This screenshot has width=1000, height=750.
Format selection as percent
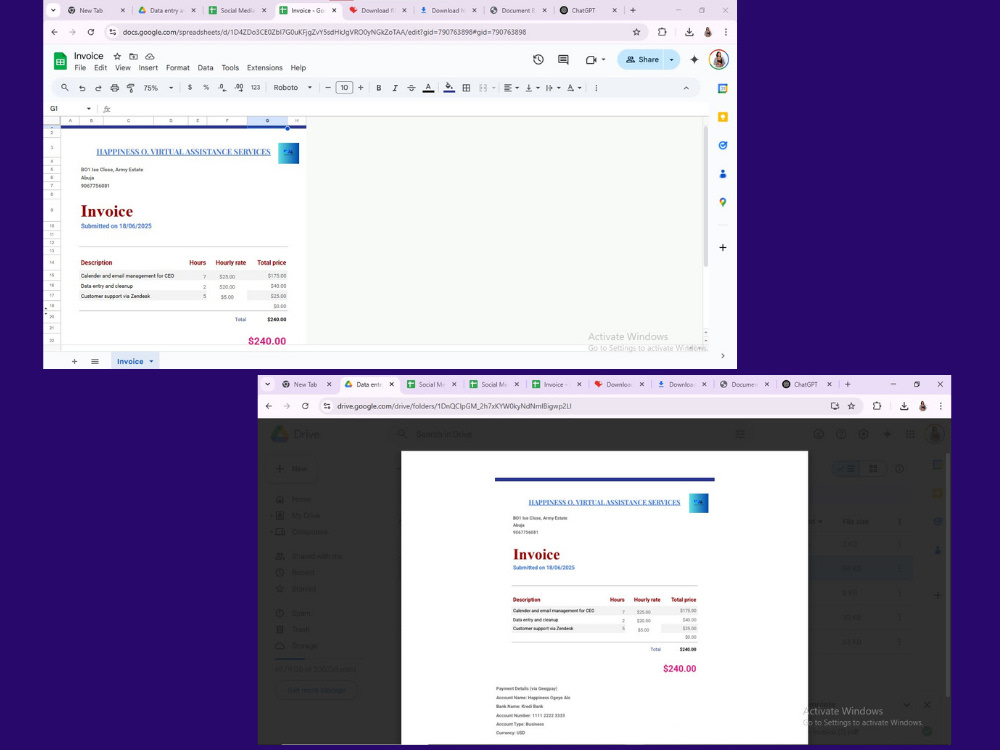[x=206, y=88]
